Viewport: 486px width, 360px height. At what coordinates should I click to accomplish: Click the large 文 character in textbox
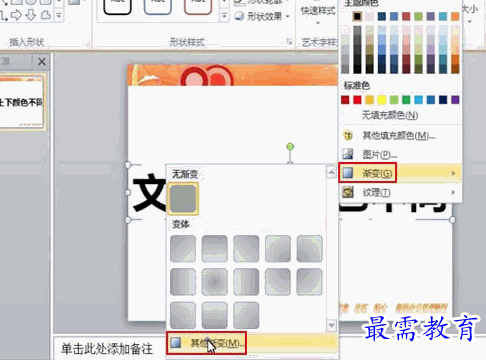coord(149,192)
